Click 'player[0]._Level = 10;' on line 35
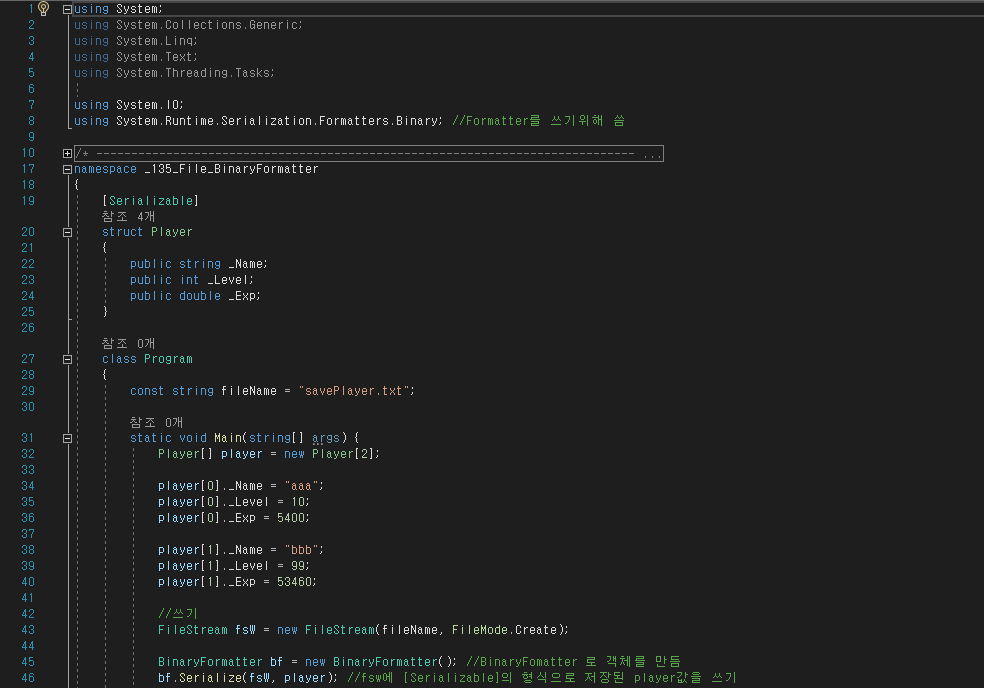This screenshot has width=984, height=688. (233, 502)
